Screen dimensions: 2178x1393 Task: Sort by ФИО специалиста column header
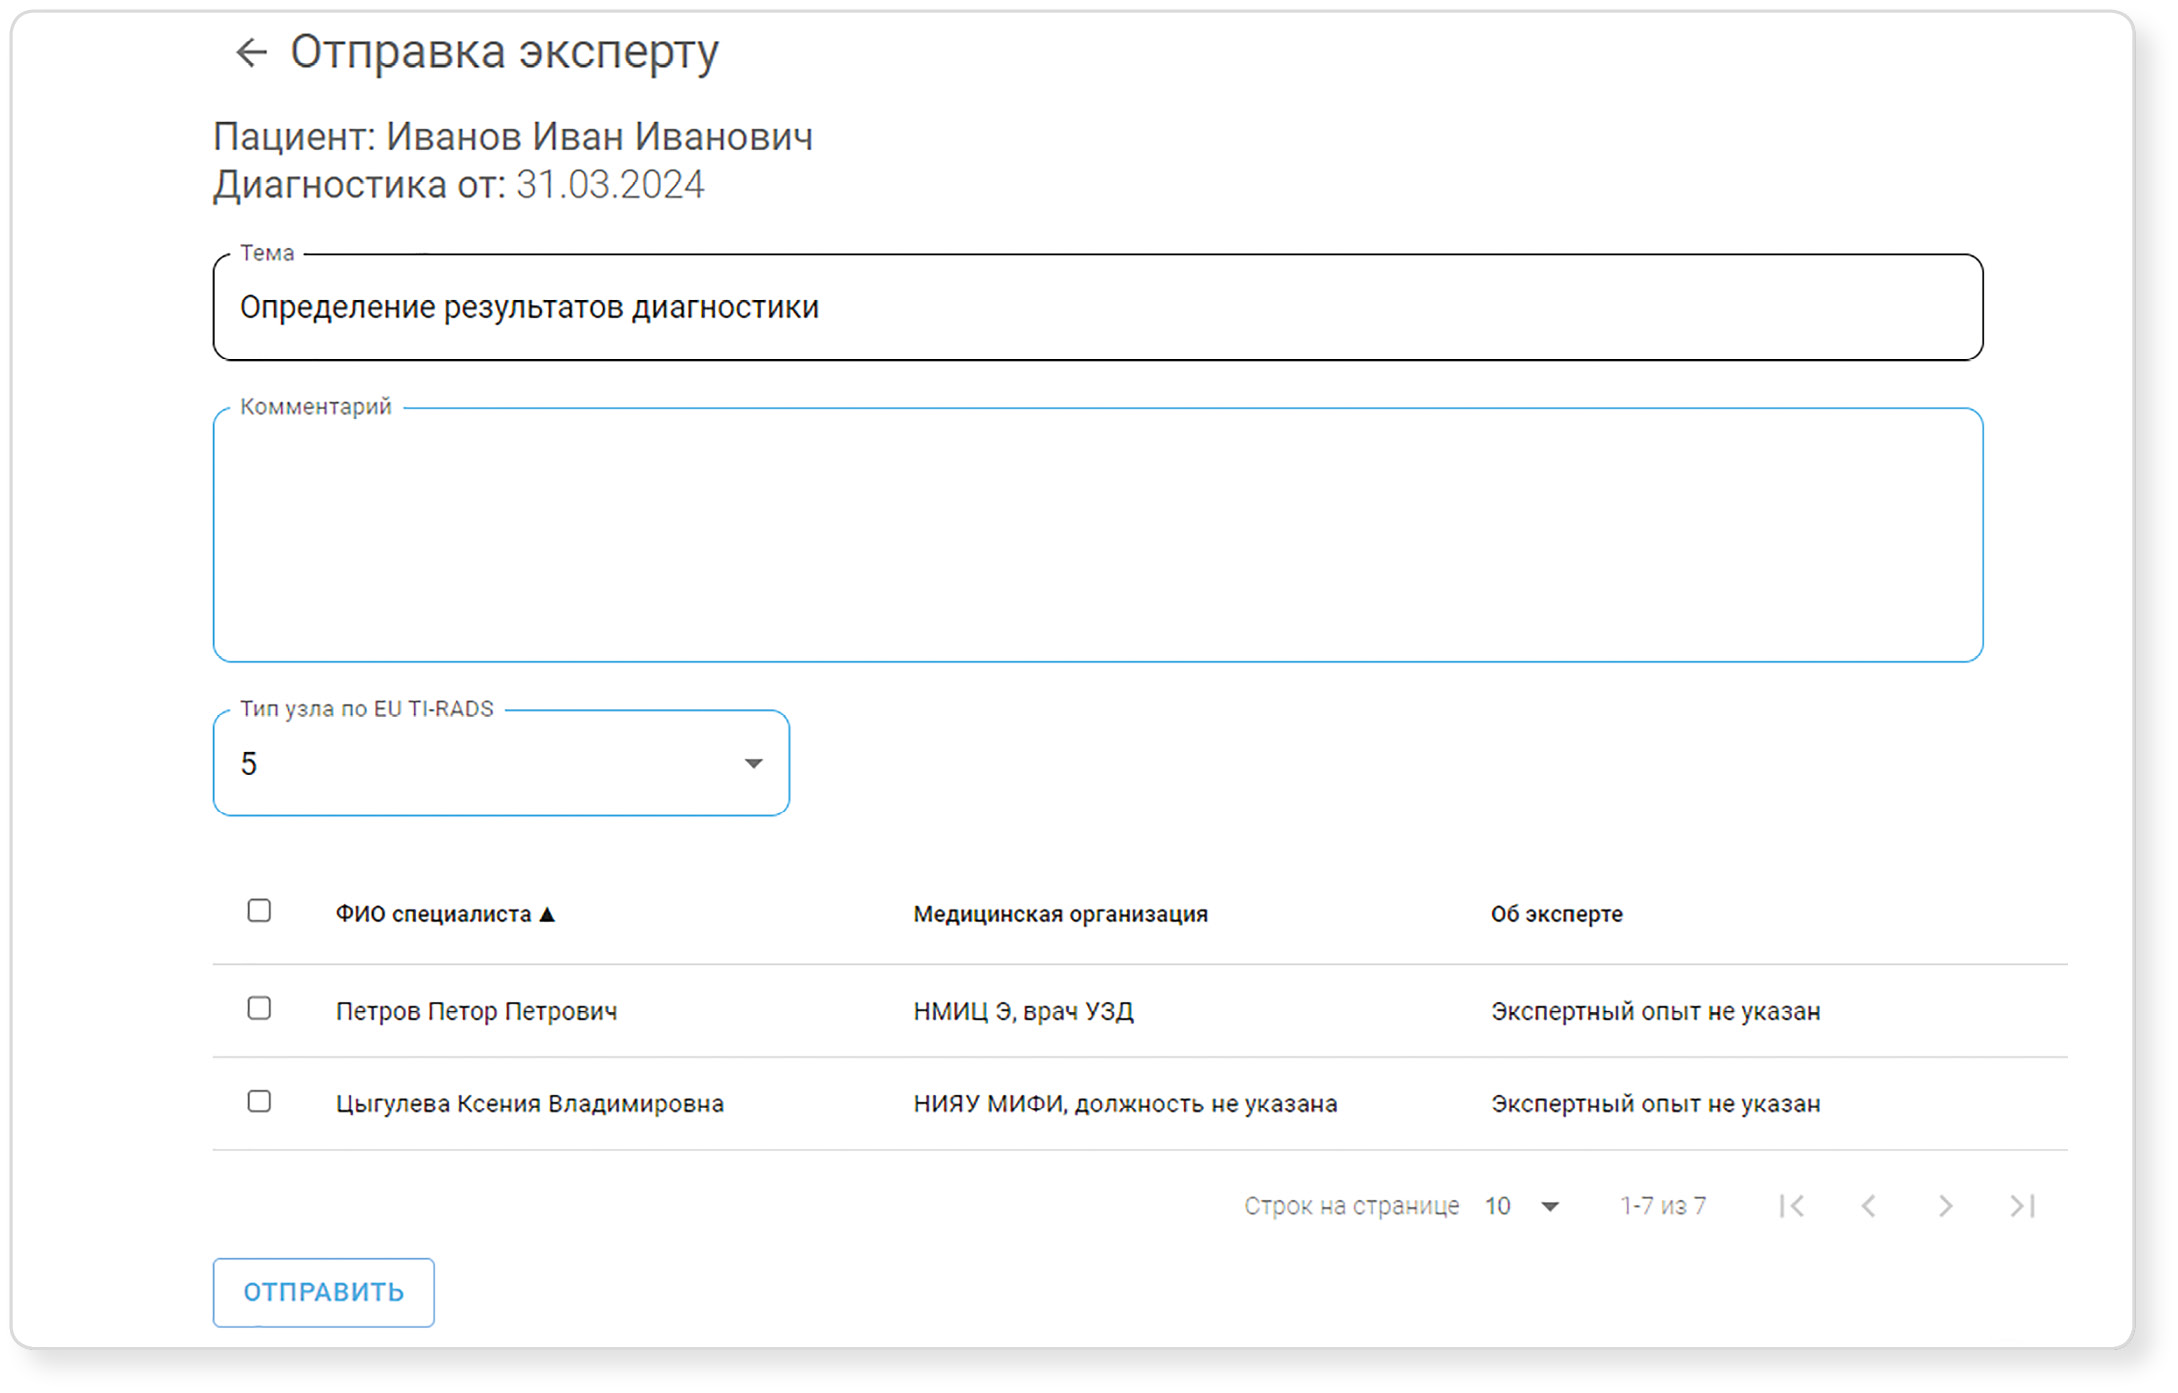(433, 914)
